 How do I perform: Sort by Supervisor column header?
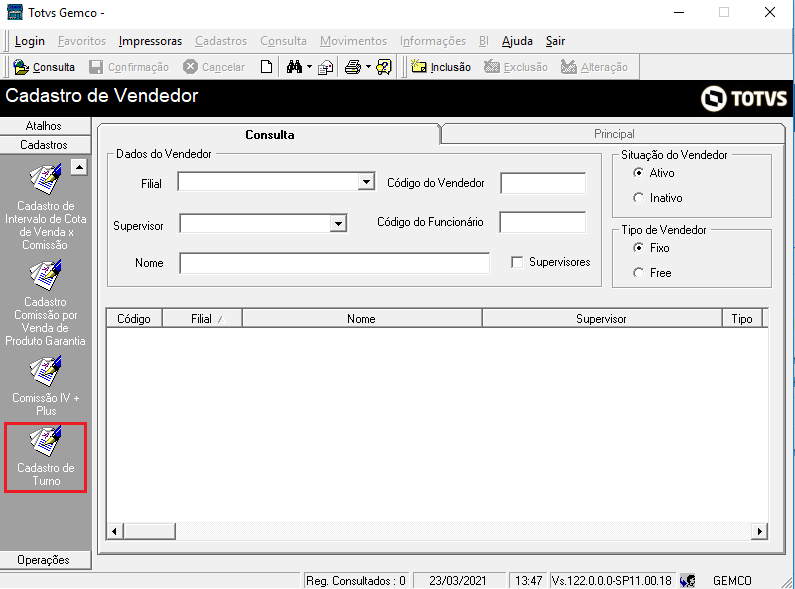601,319
